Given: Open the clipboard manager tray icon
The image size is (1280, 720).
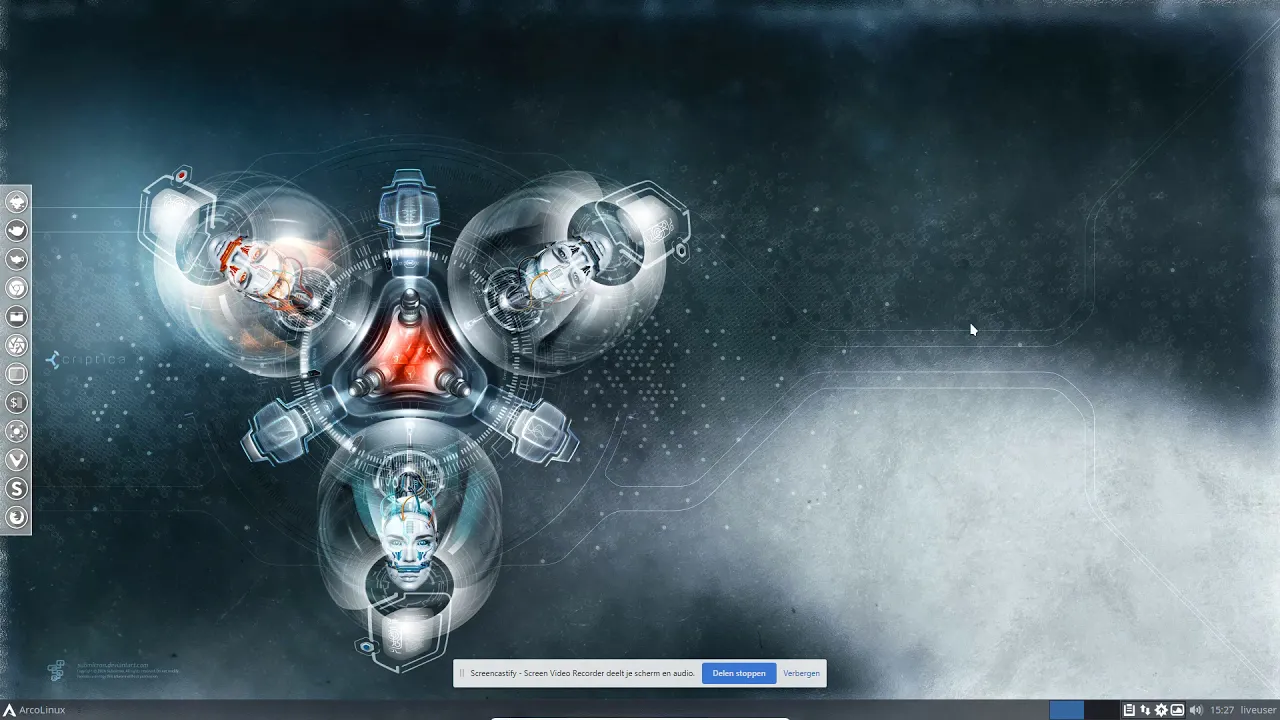Looking at the screenshot, I should point(1129,710).
